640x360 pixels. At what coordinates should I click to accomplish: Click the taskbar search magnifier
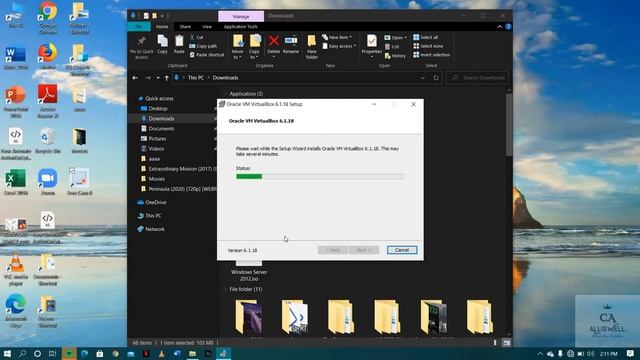22,353
